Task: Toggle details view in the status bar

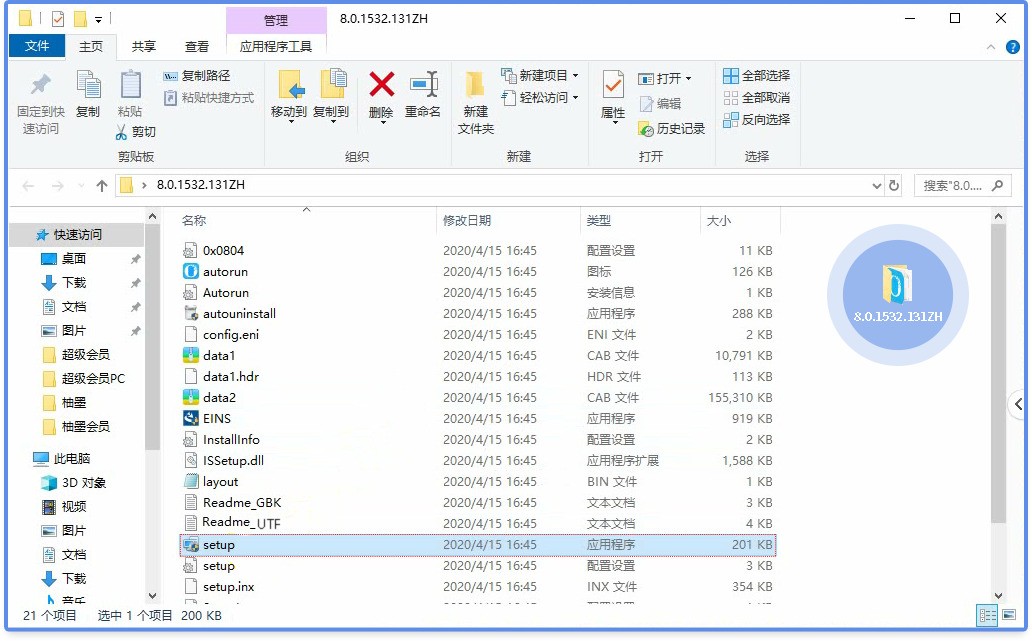Action: click(989, 615)
